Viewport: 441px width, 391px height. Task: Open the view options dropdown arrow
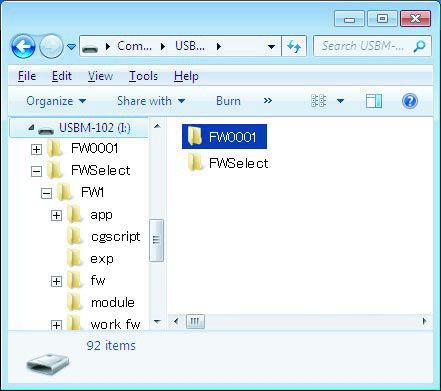[x=340, y=101]
